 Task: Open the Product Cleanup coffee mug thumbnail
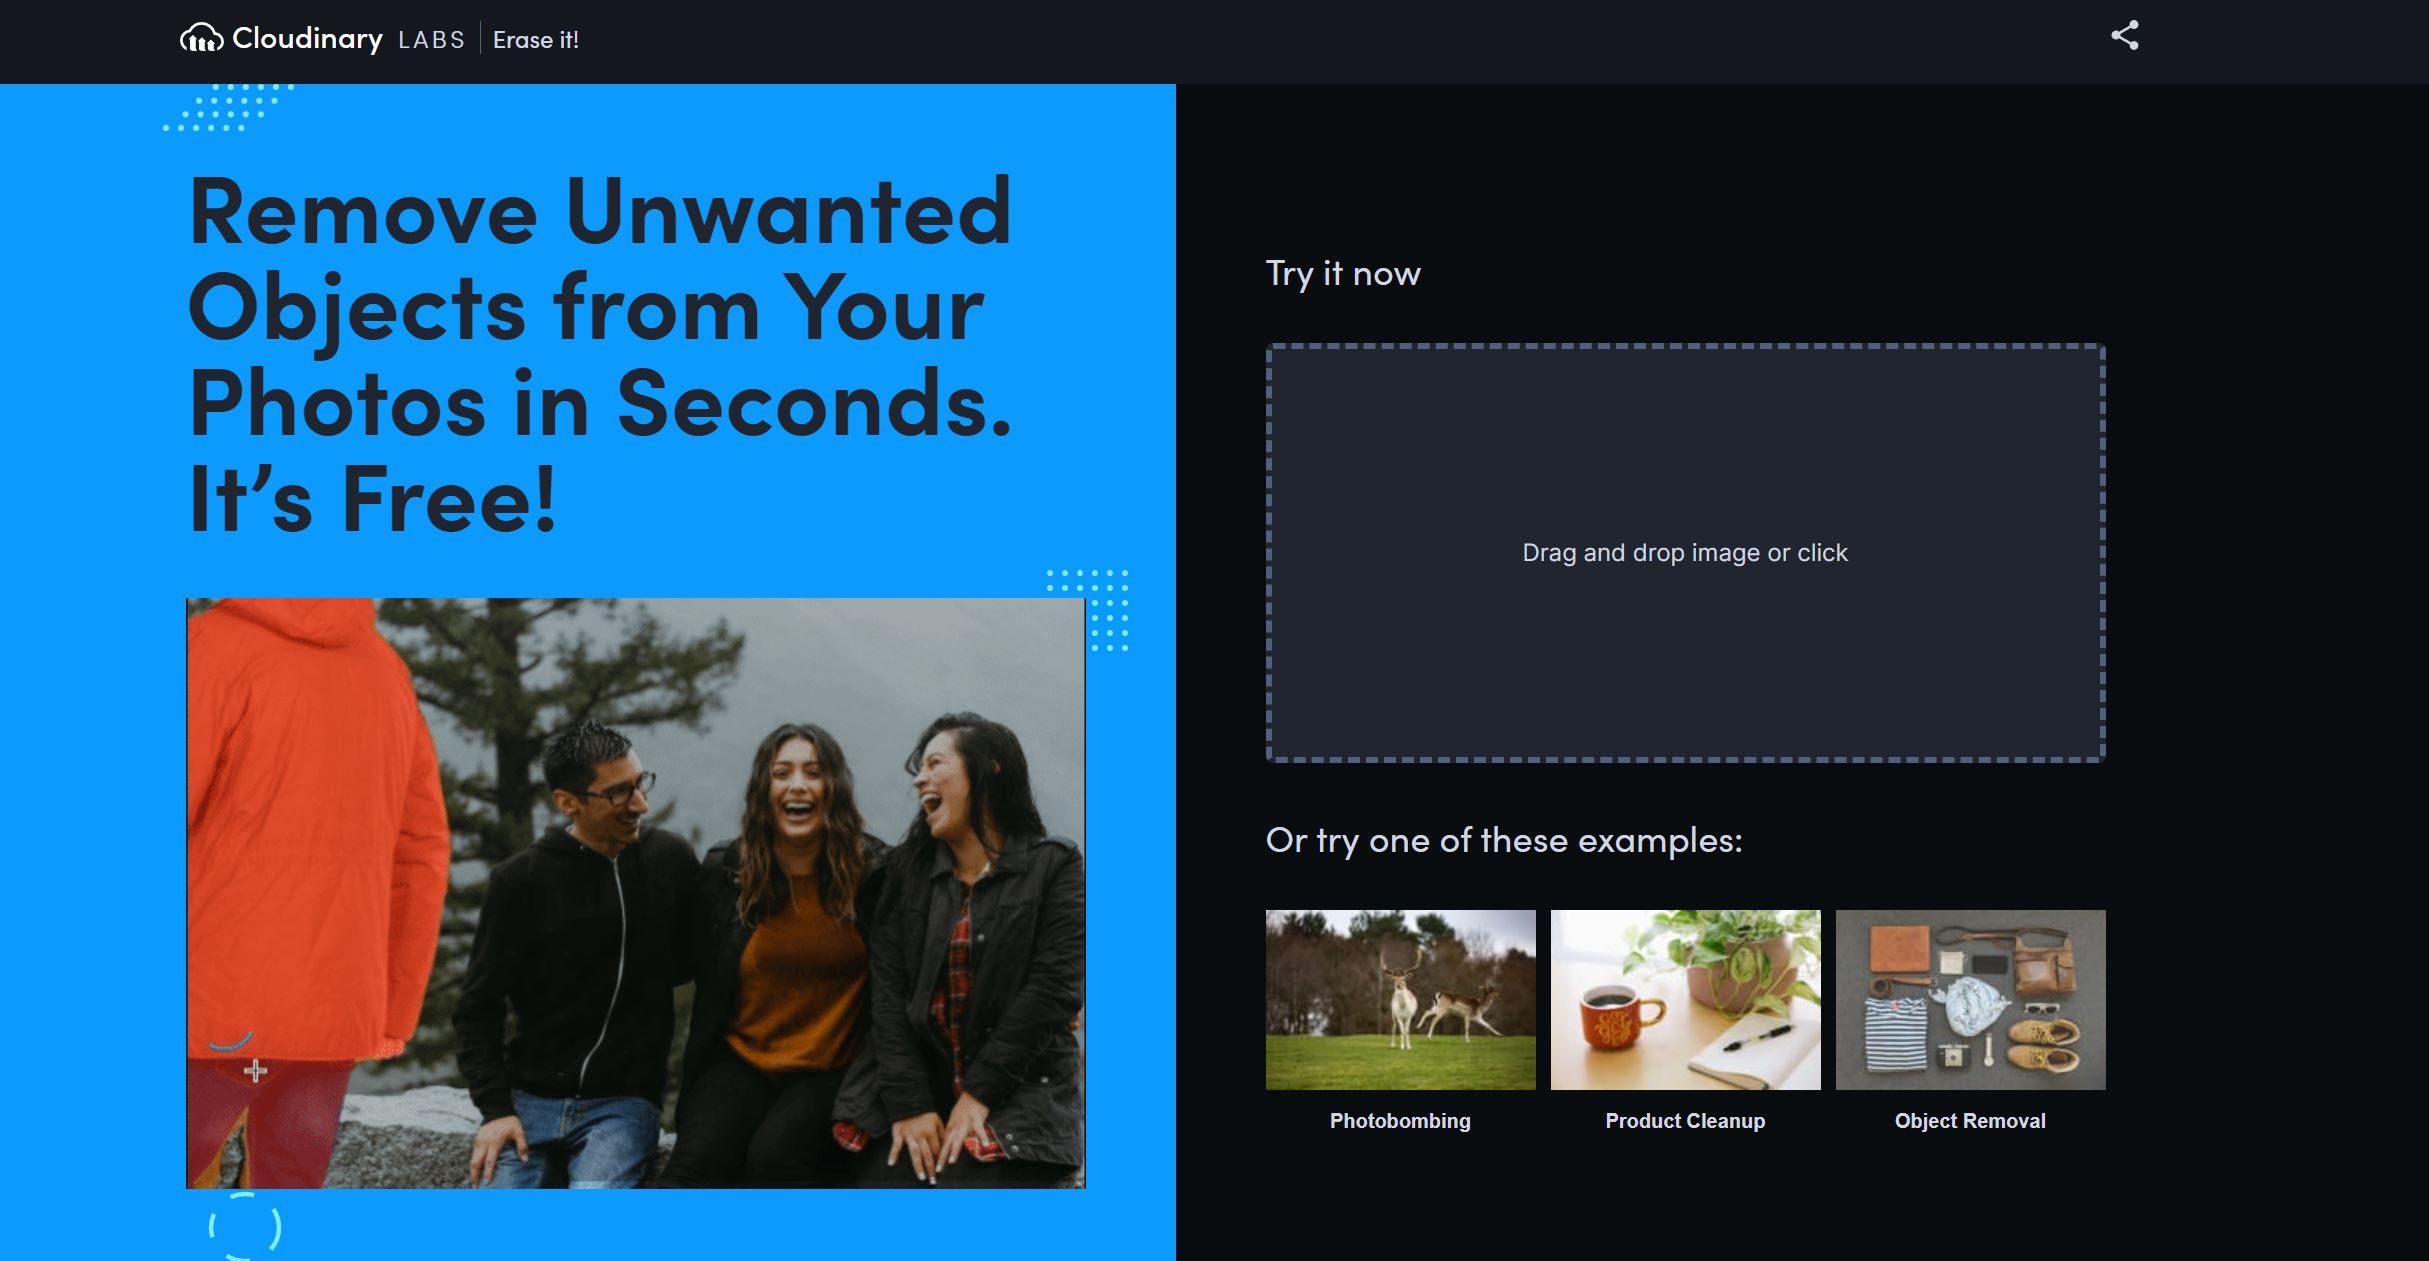pyautogui.click(x=1685, y=999)
